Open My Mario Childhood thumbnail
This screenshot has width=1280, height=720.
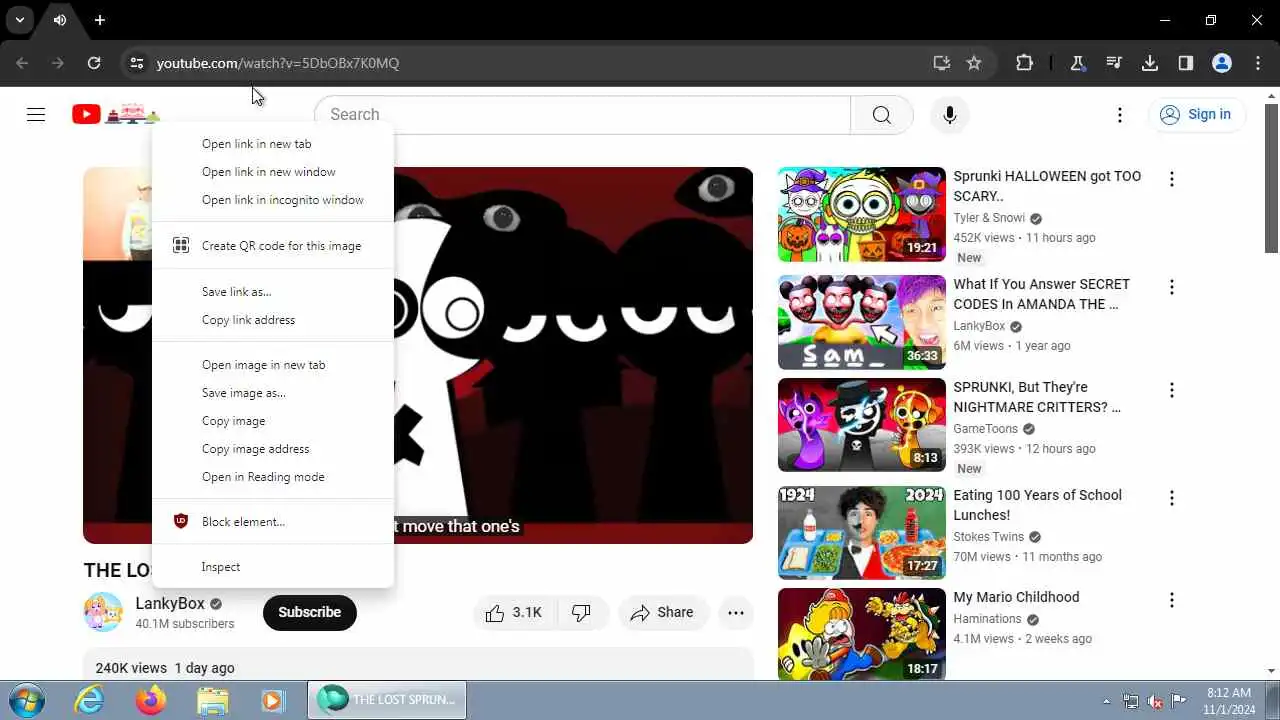[862, 634]
